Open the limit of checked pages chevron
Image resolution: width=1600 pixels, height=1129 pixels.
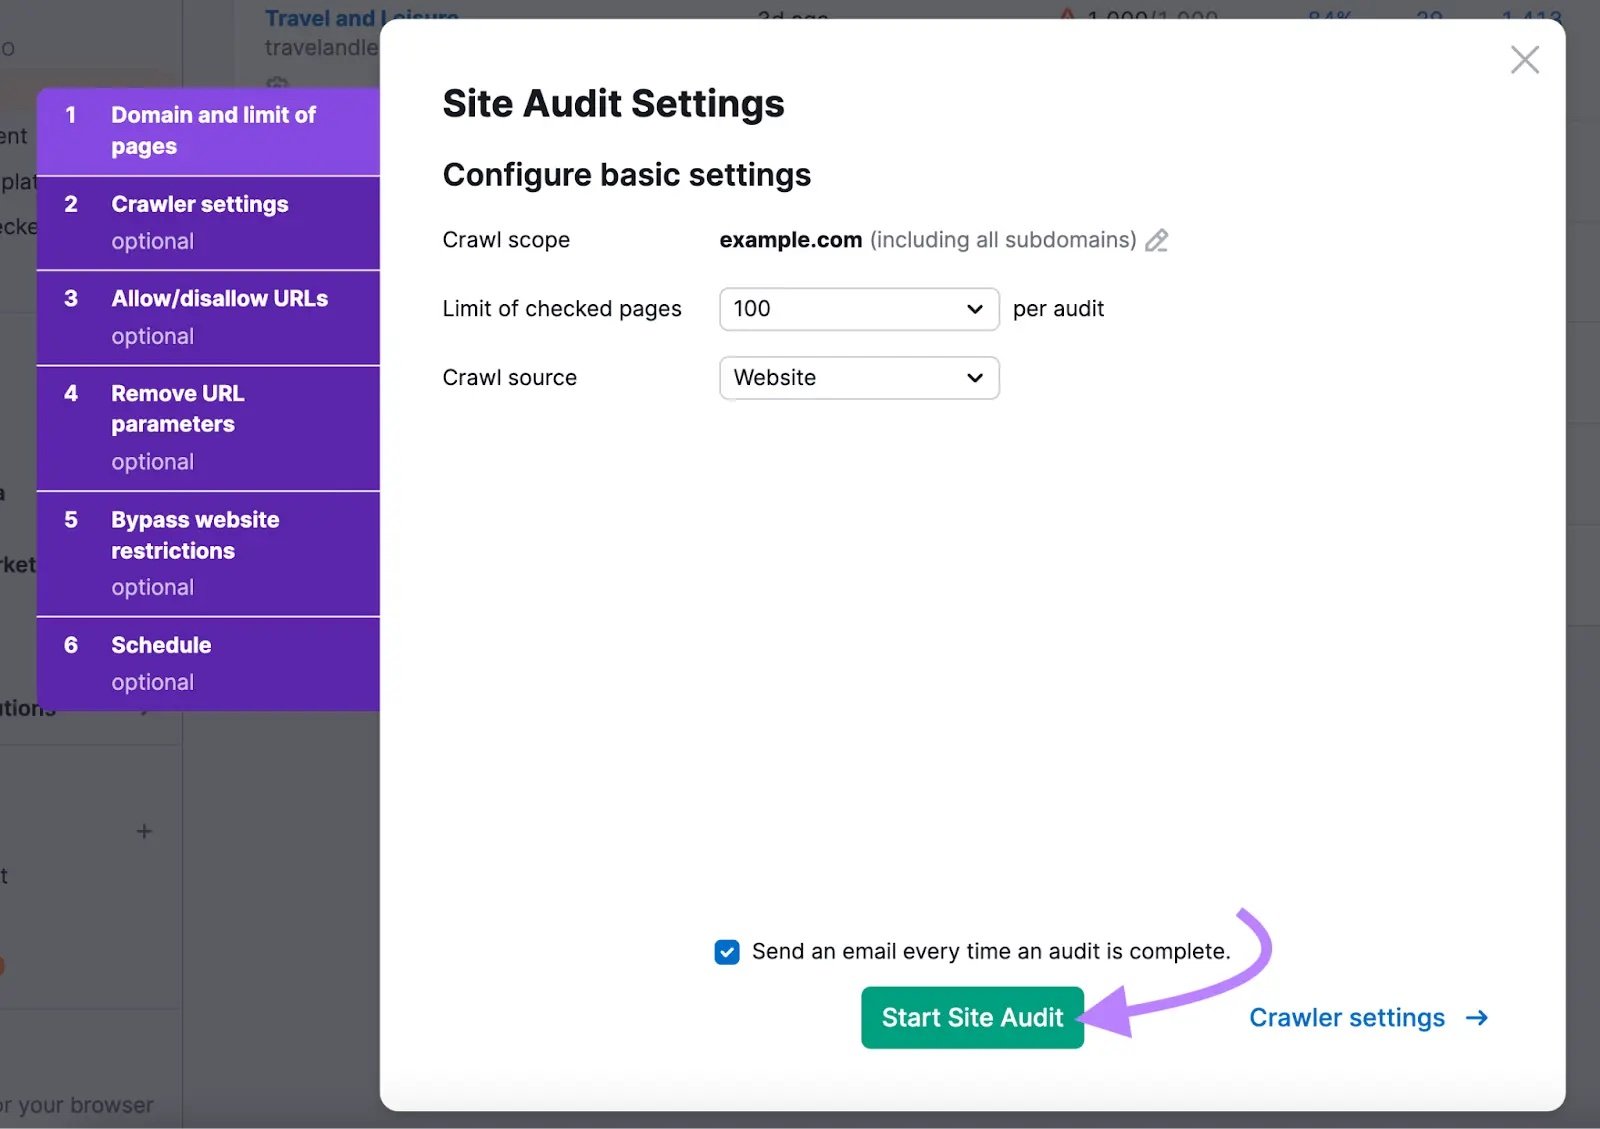click(x=973, y=309)
